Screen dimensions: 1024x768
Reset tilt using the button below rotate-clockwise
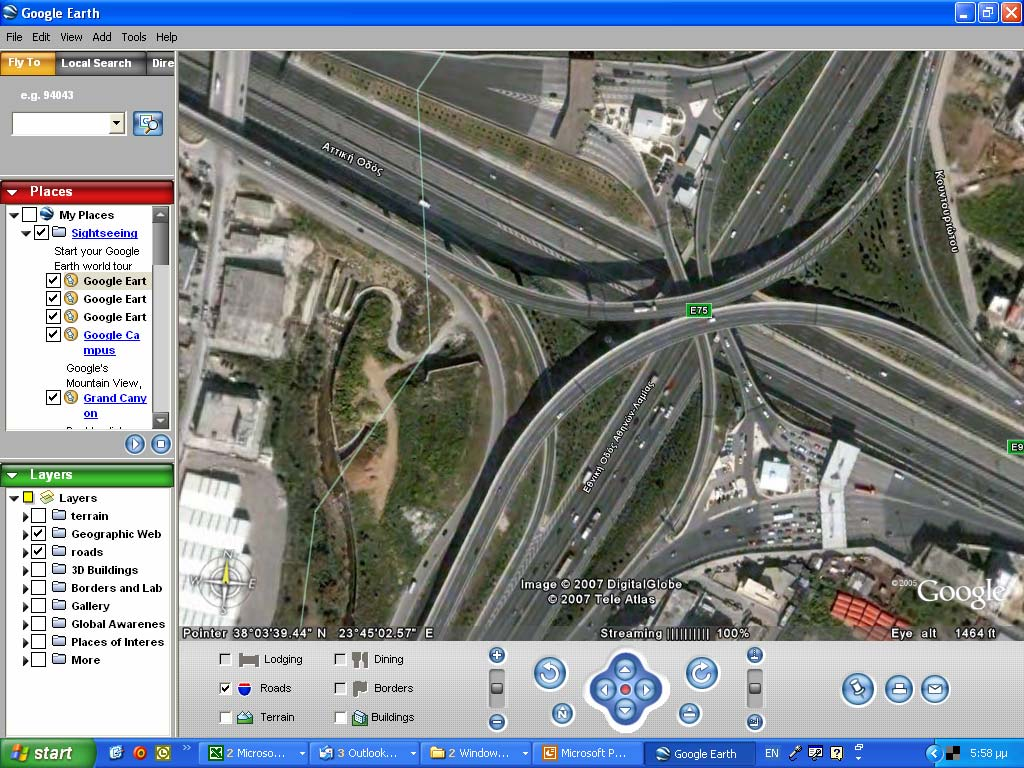pyautogui.click(x=689, y=714)
